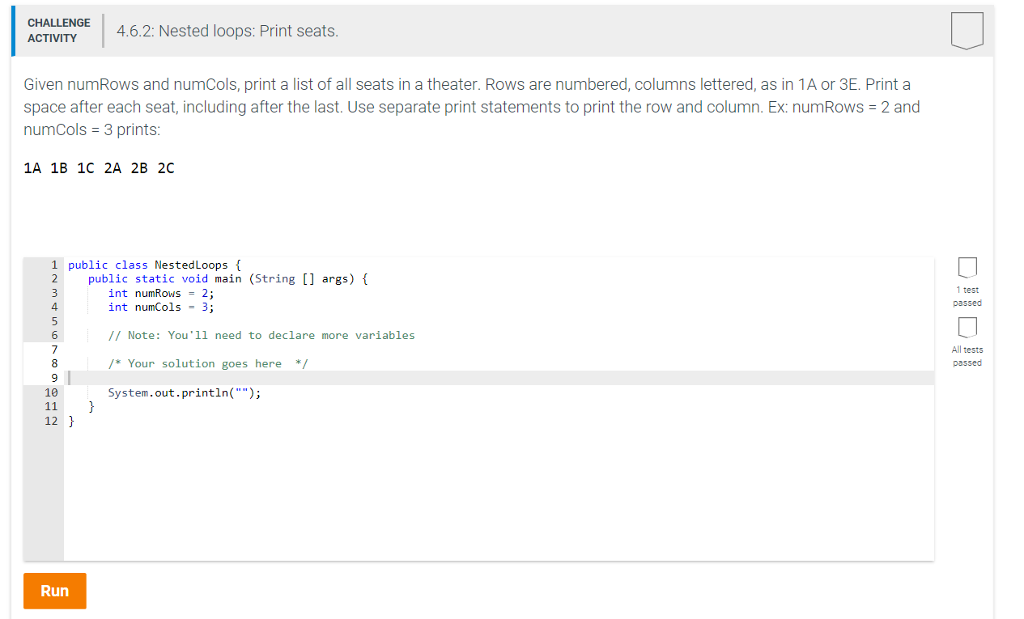The image size is (1024, 619).
Task: Click the closing brace on line 12
Action: (72, 421)
